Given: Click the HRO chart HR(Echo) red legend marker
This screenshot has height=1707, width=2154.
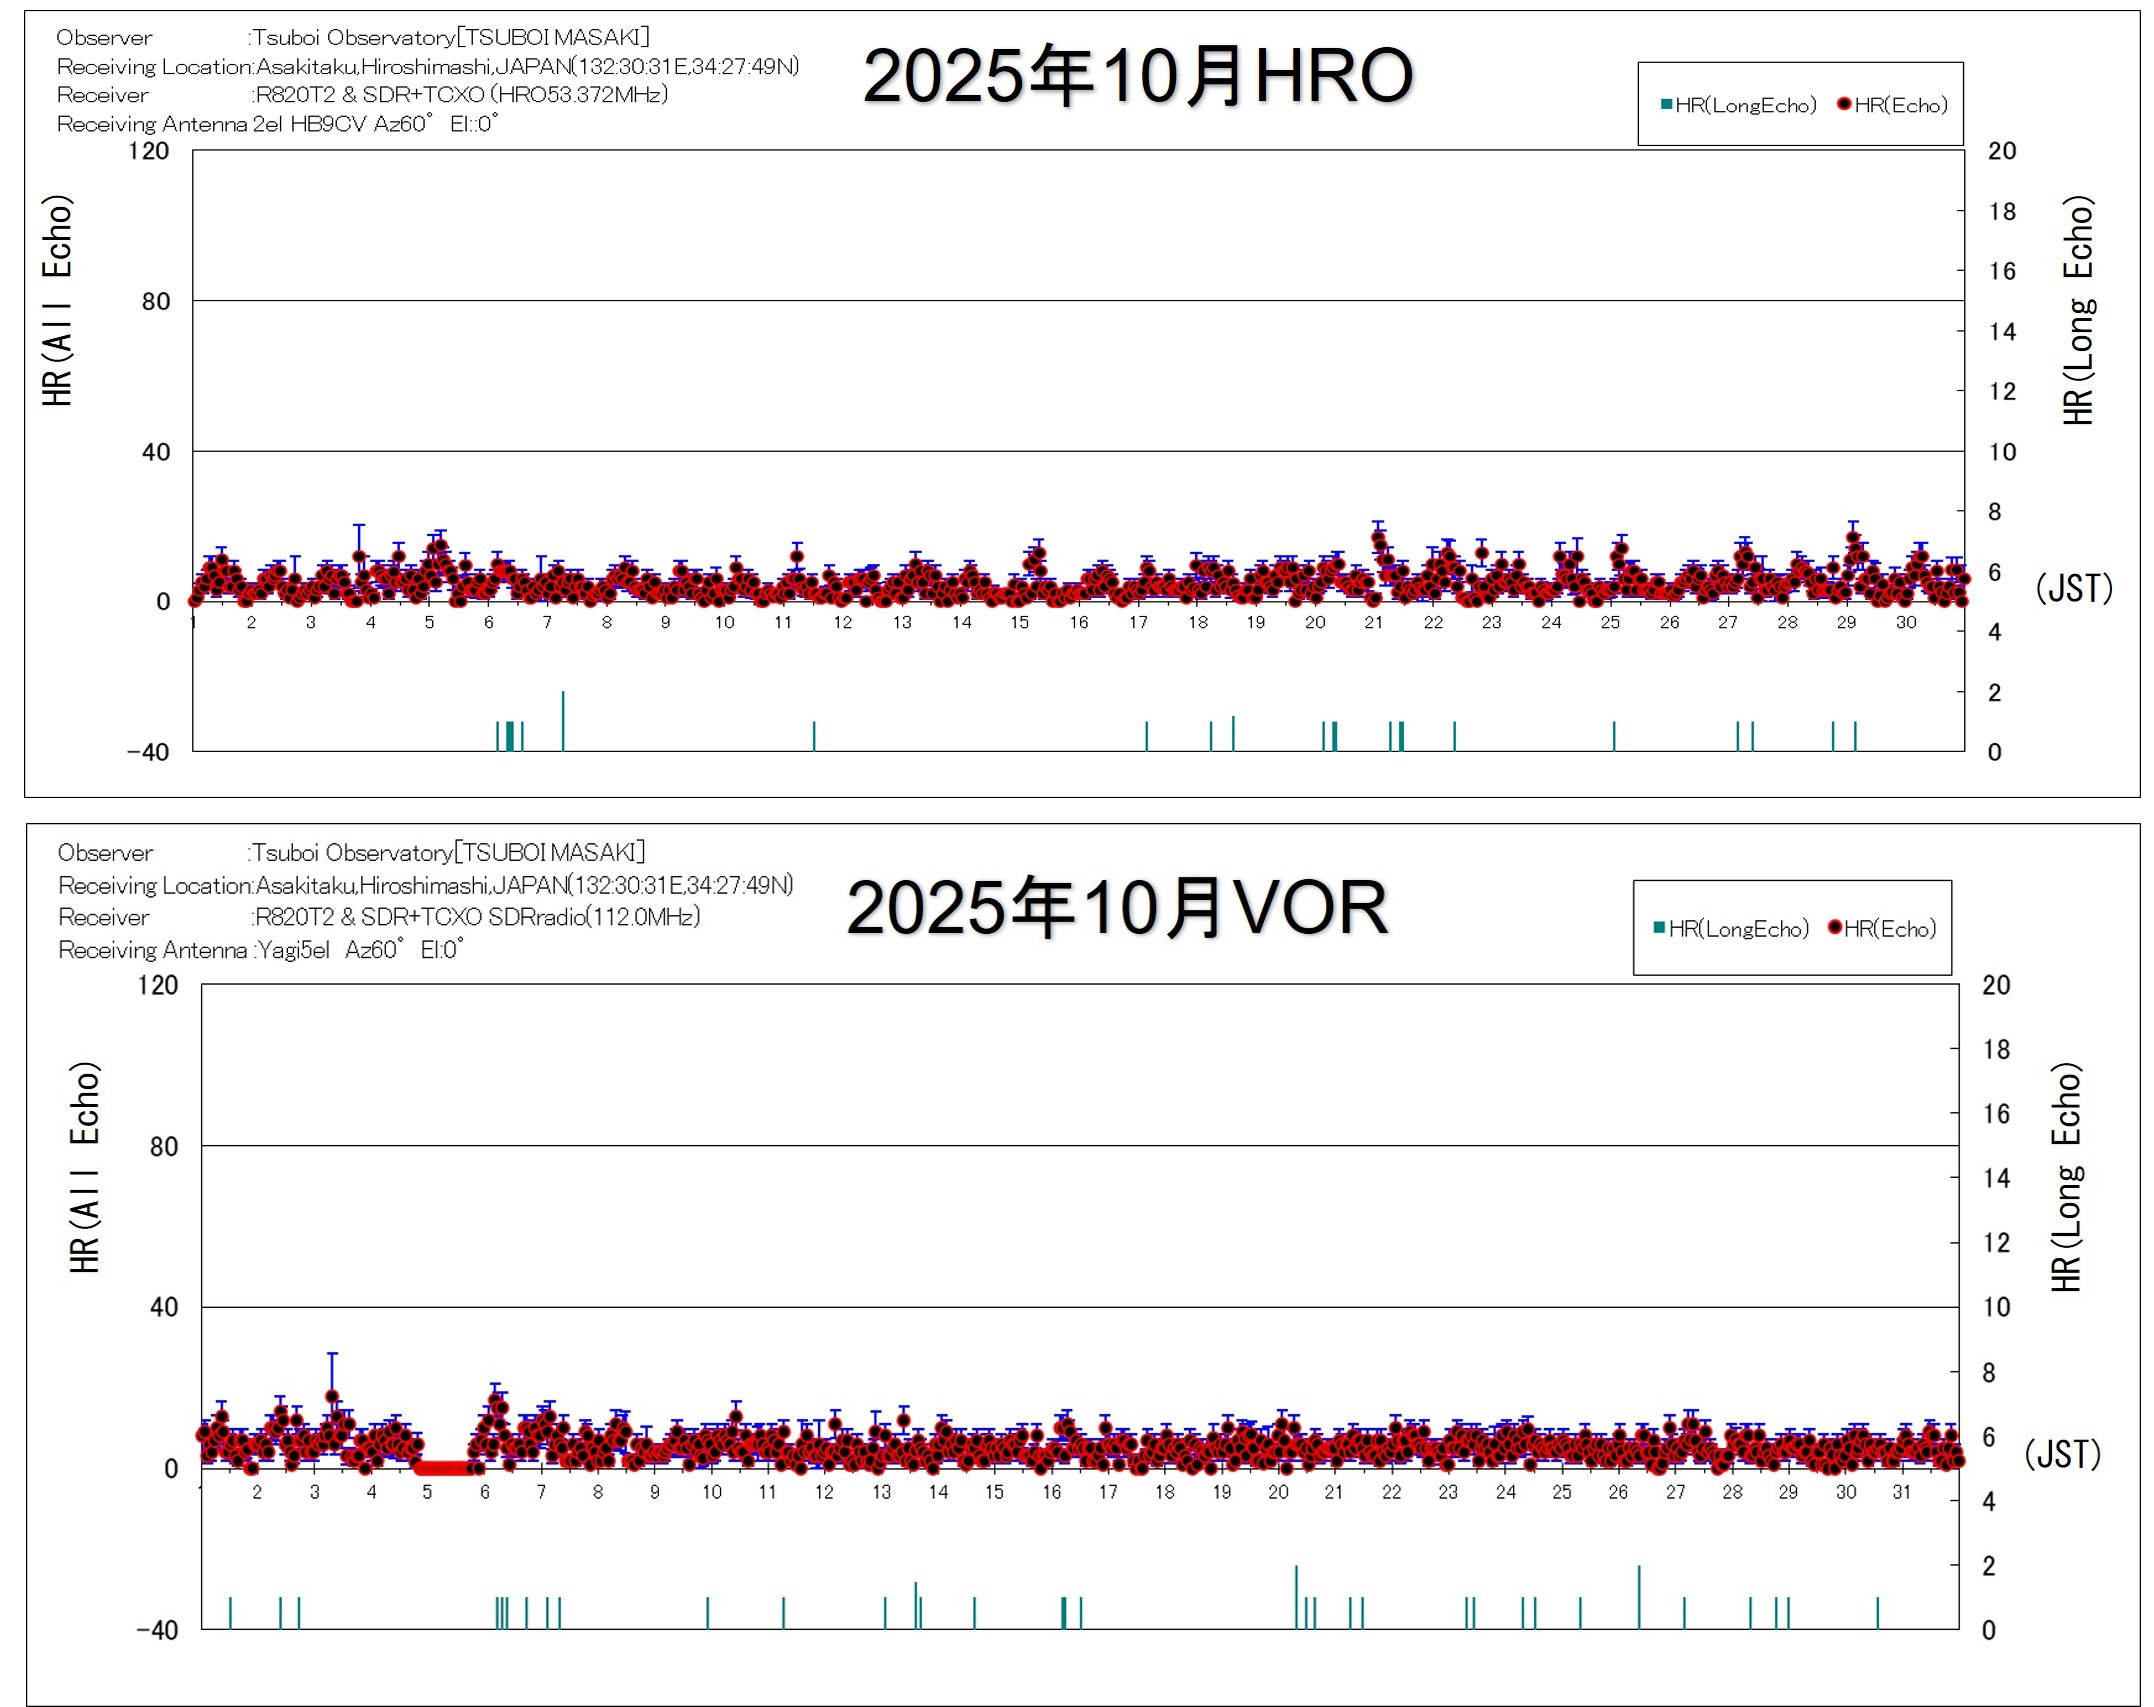Looking at the screenshot, I should [x=1844, y=105].
